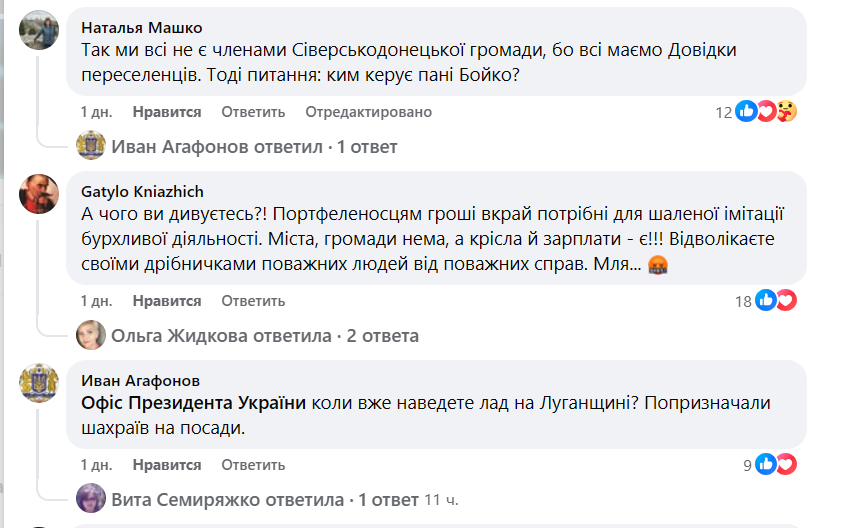This screenshot has height=528, width=851.
Task: Open reactions on Наталья Машко's comment
Action: pyautogui.click(x=766, y=112)
